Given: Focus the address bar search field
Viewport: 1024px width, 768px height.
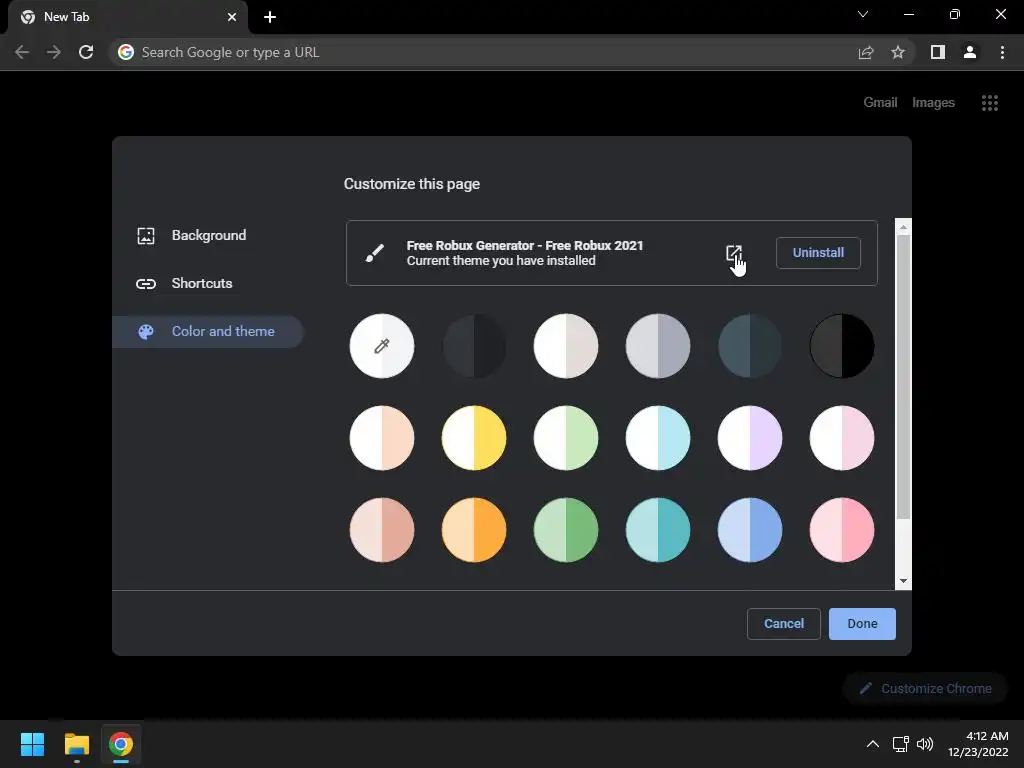Looking at the screenshot, I should coord(483,52).
